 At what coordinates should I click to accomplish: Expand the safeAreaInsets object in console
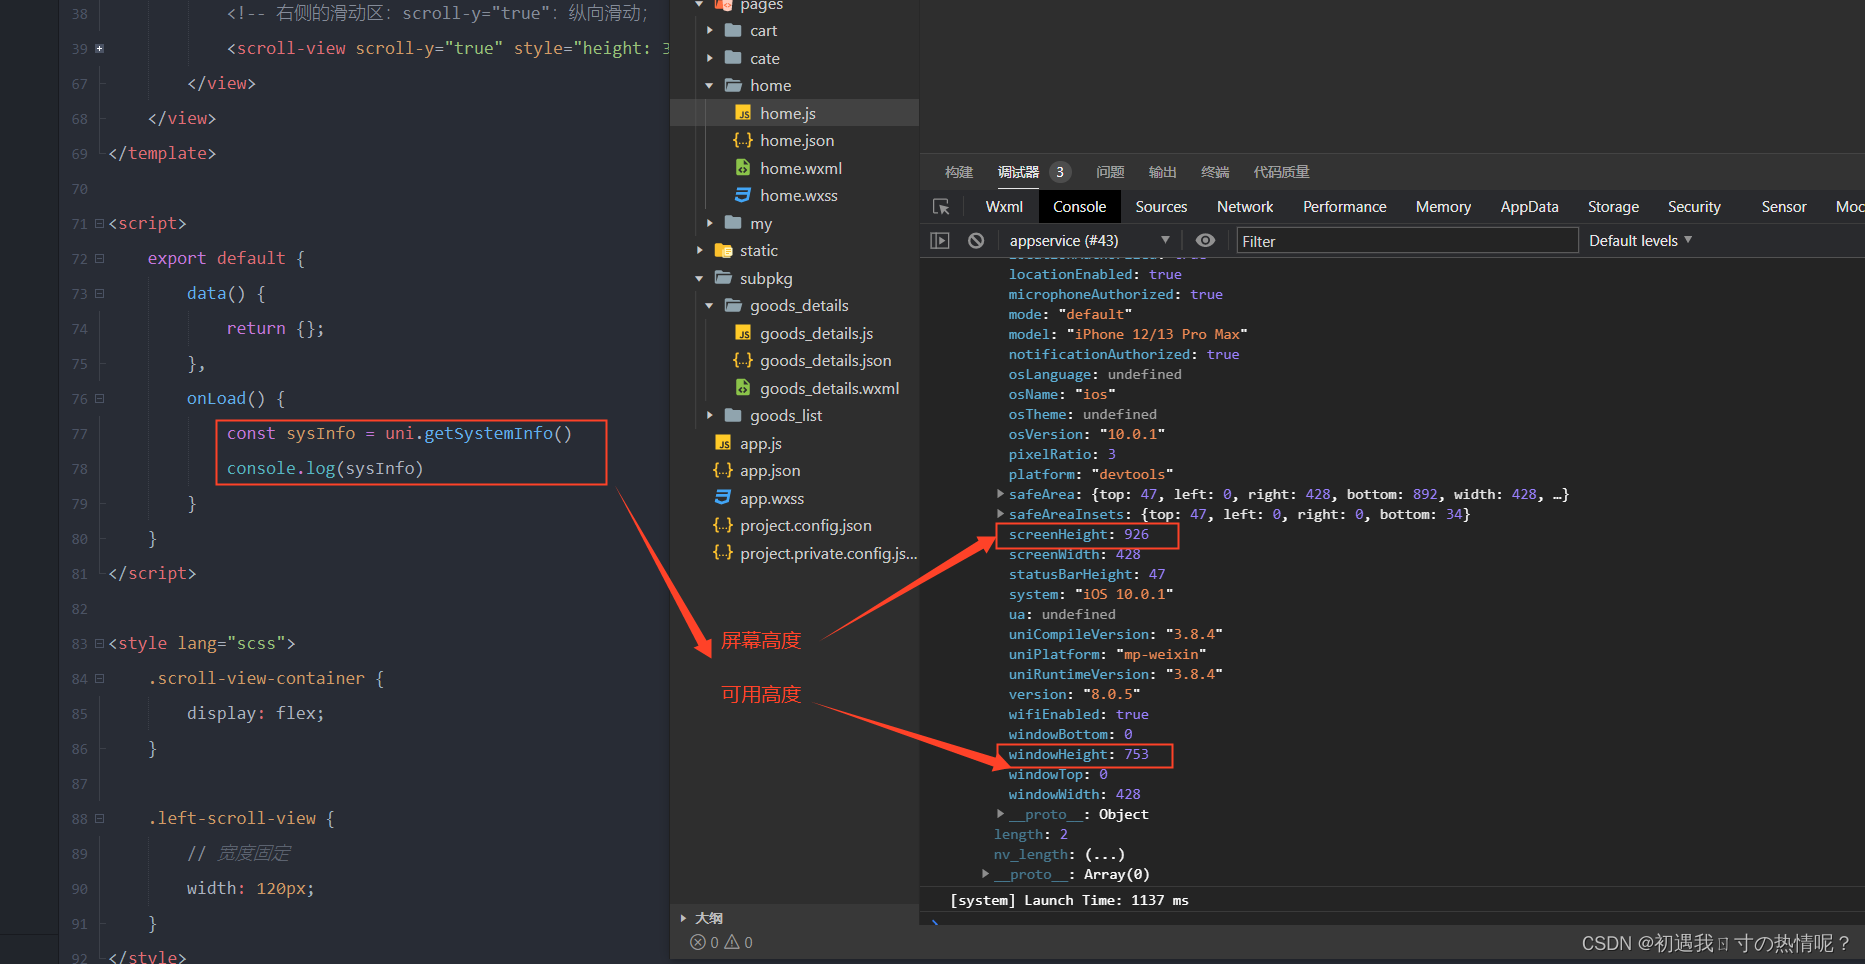pos(1000,514)
